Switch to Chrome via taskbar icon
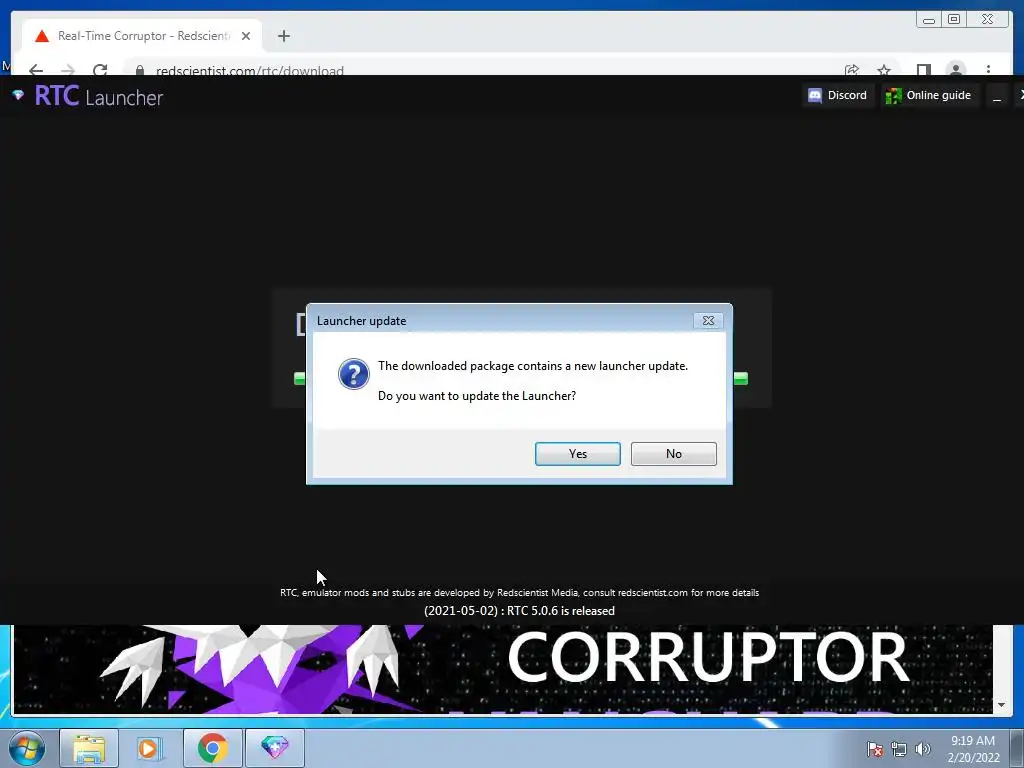This screenshot has height=768, width=1024. (x=212, y=748)
